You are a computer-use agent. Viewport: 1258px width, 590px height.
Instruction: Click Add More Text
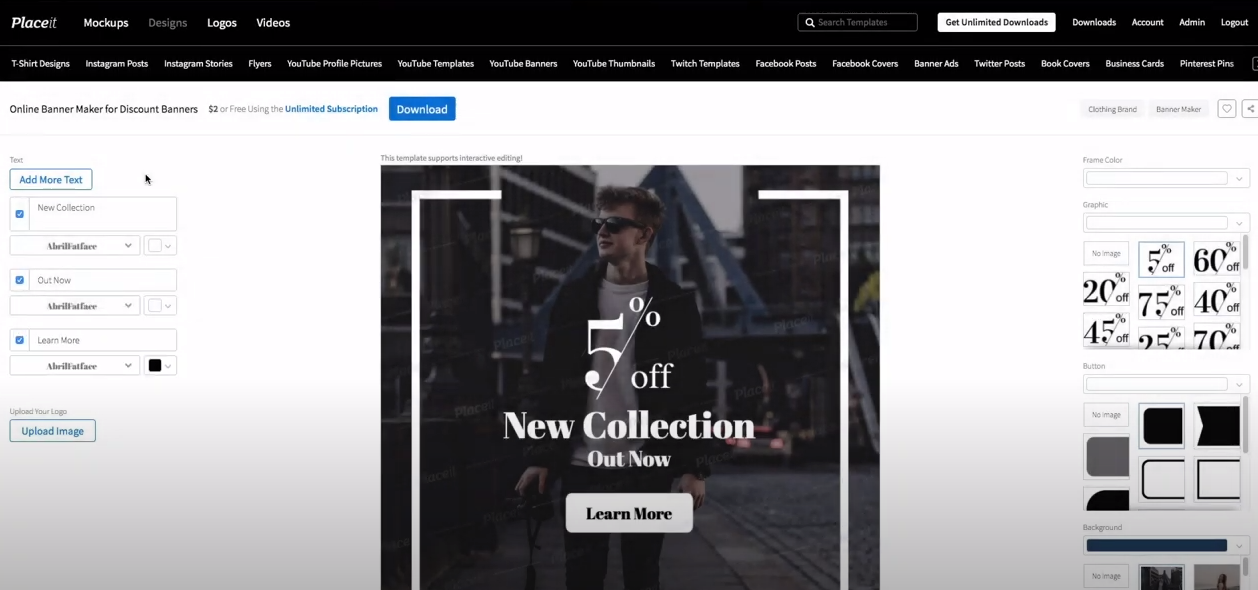point(50,179)
